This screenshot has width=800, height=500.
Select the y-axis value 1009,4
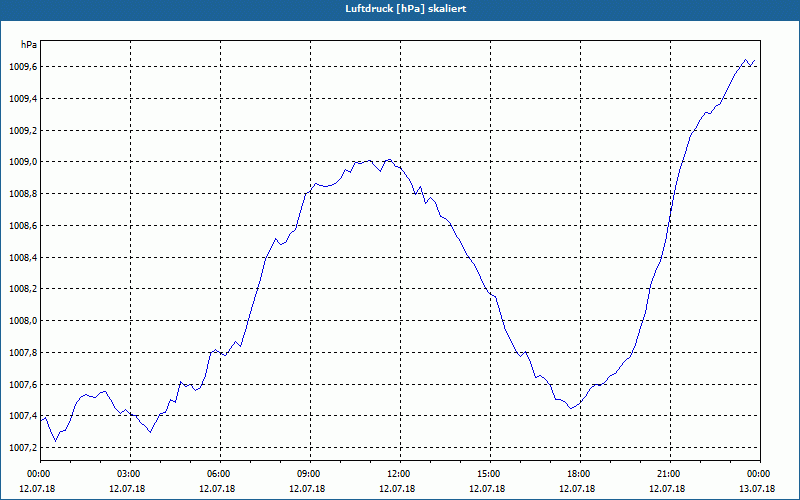22,99
